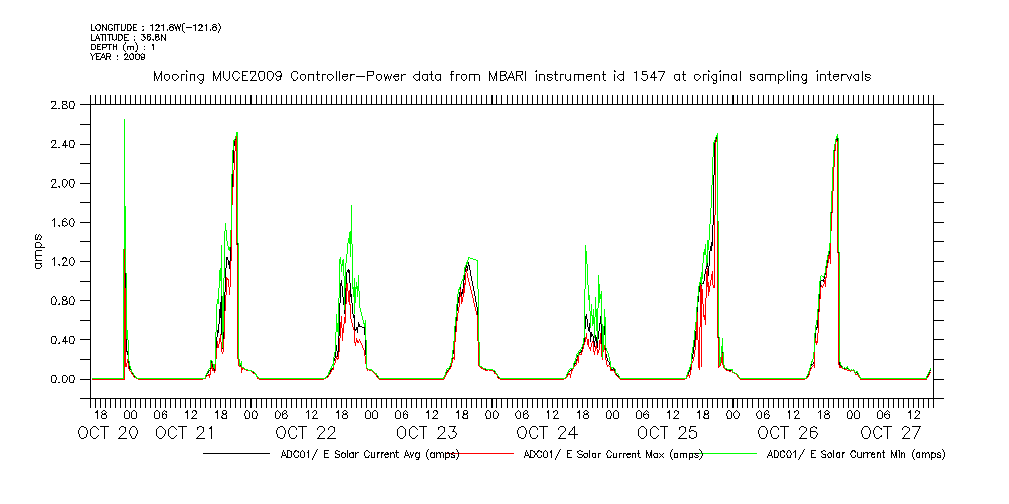Viewport: 1009px width, 504px height.
Task: Select the LONGITUDE metadata line
Action: pos(155,27)
